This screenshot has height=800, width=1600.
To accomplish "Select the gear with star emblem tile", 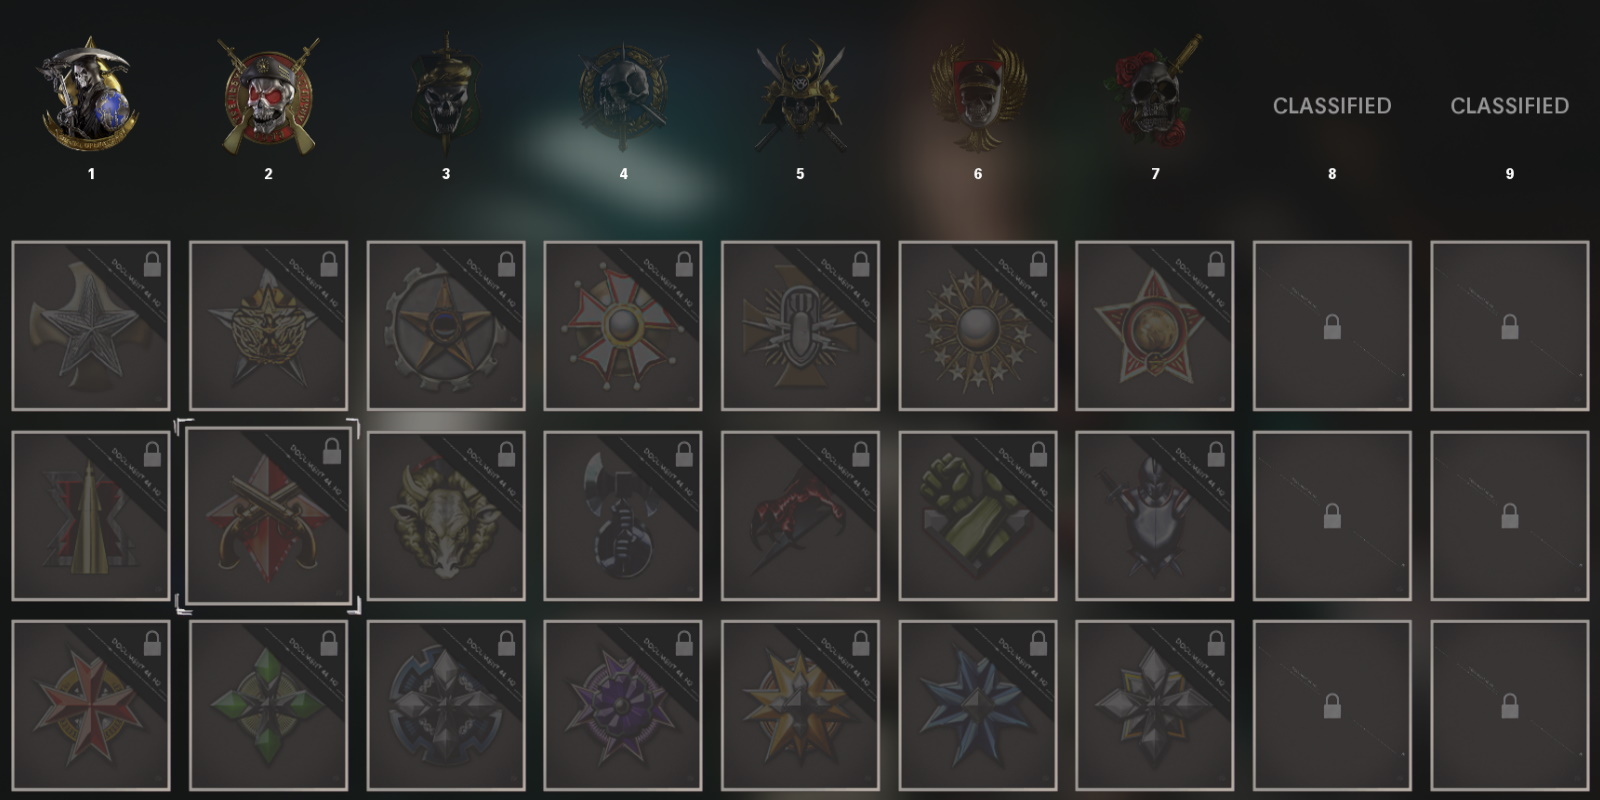I will 446,326.
